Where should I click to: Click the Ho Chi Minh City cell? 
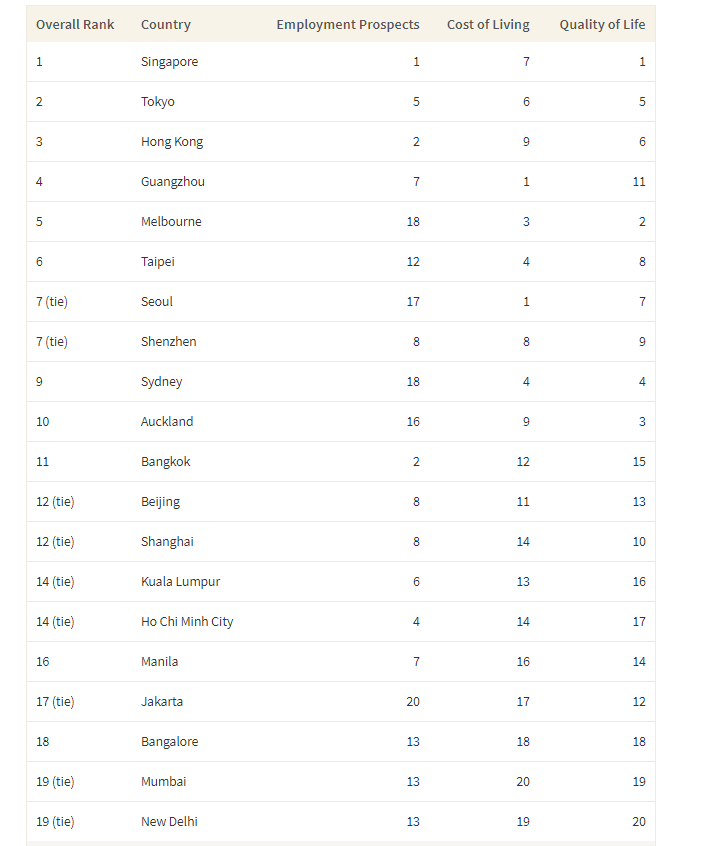click(187, 622)
